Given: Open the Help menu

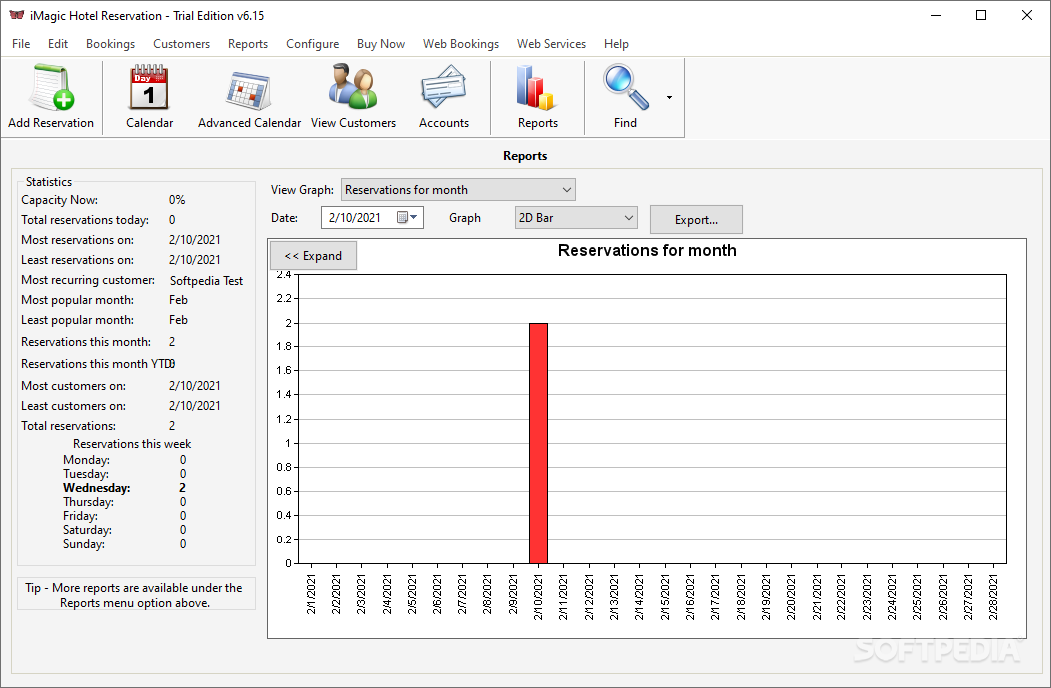Looking at the screenshot, I should pyautogui.click(x=616, y=44).
